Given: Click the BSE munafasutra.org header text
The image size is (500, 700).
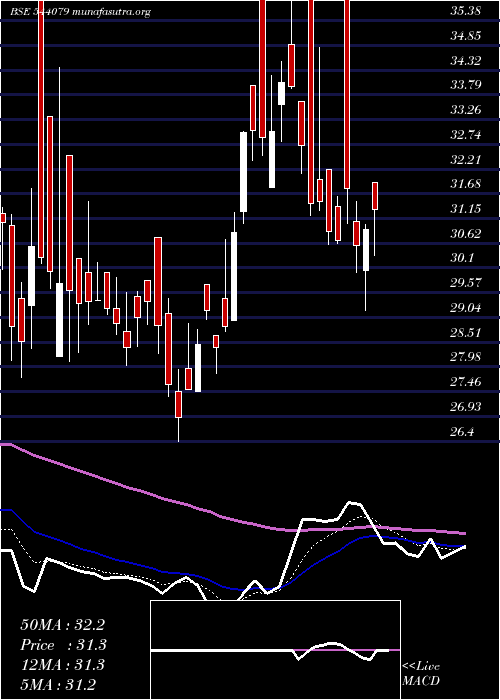Looking at the screenshot, I should [80, 12].
